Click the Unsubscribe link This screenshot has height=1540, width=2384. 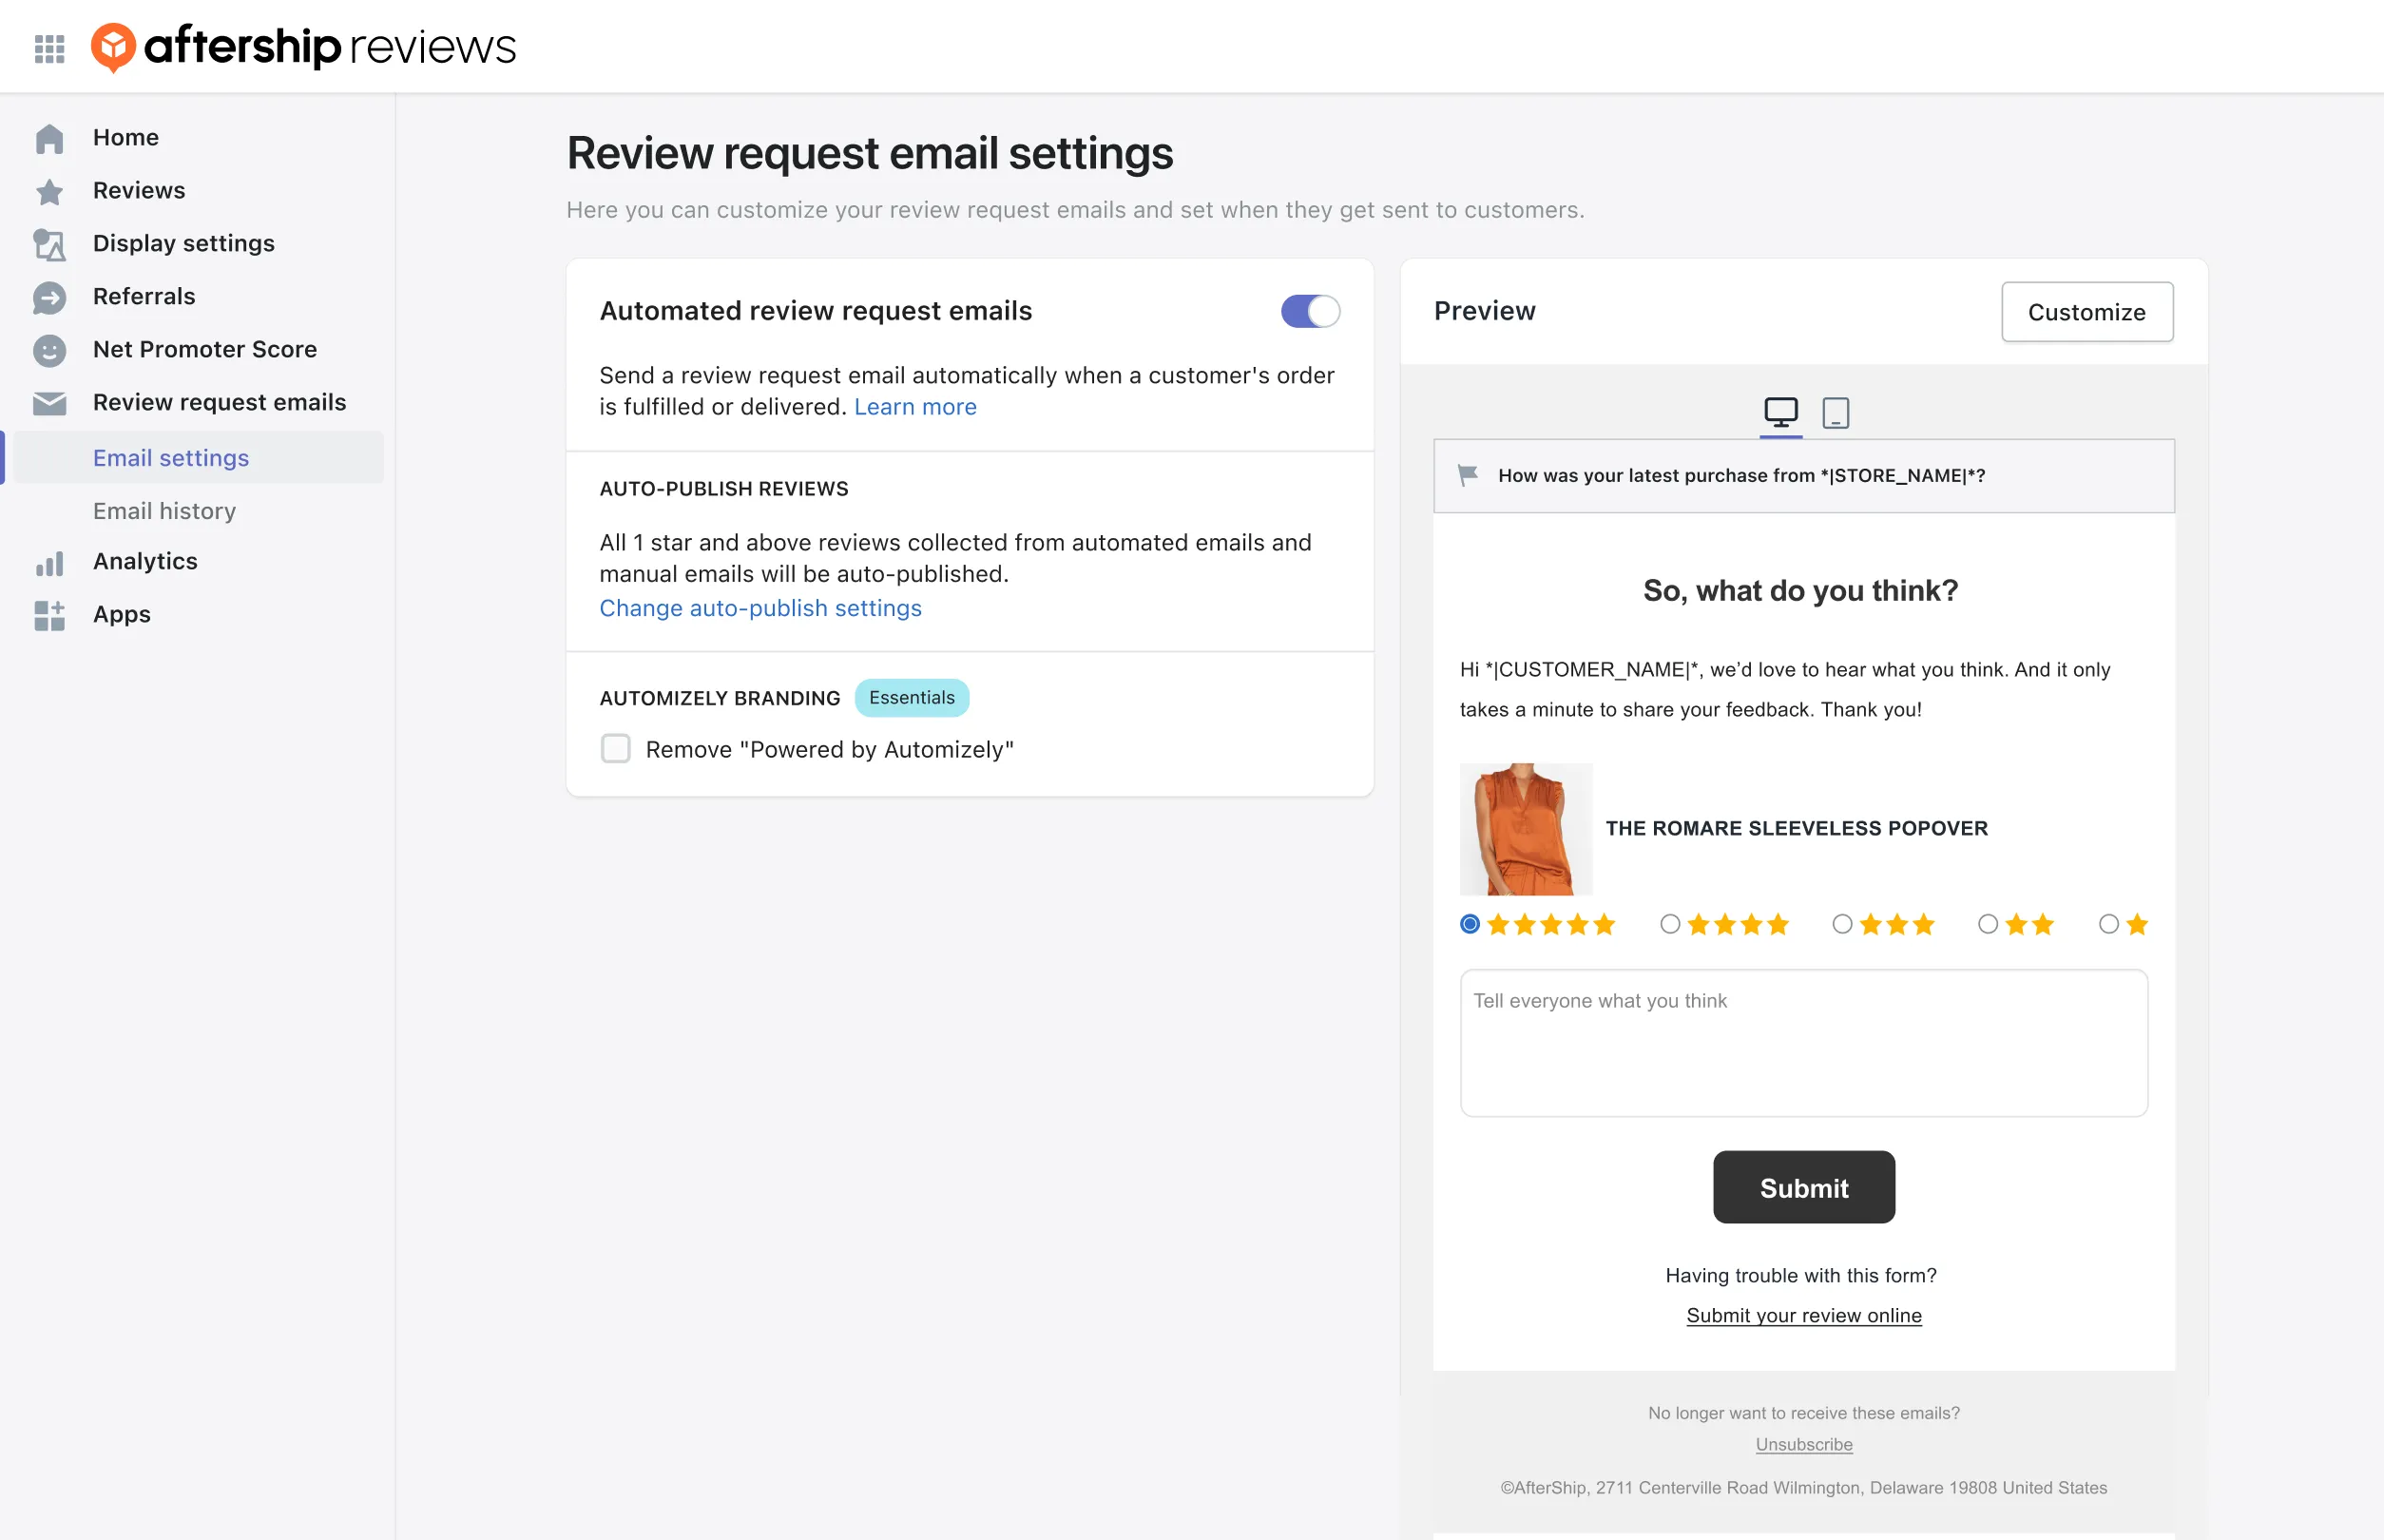tap(1803, 1444)
